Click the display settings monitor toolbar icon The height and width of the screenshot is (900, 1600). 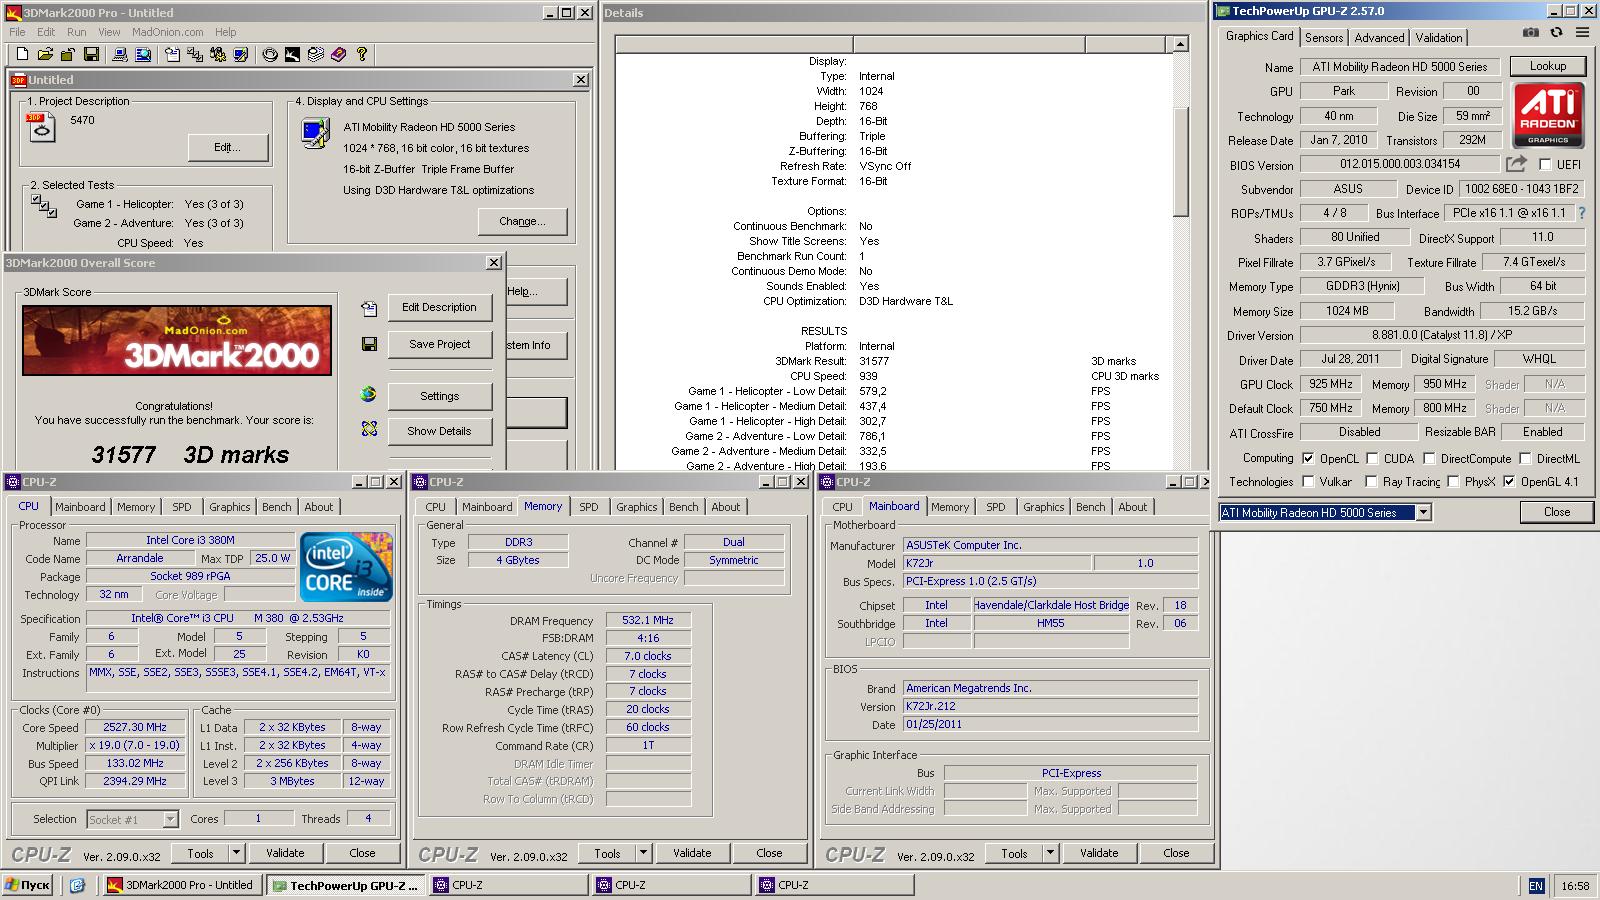tap(241, 54)
